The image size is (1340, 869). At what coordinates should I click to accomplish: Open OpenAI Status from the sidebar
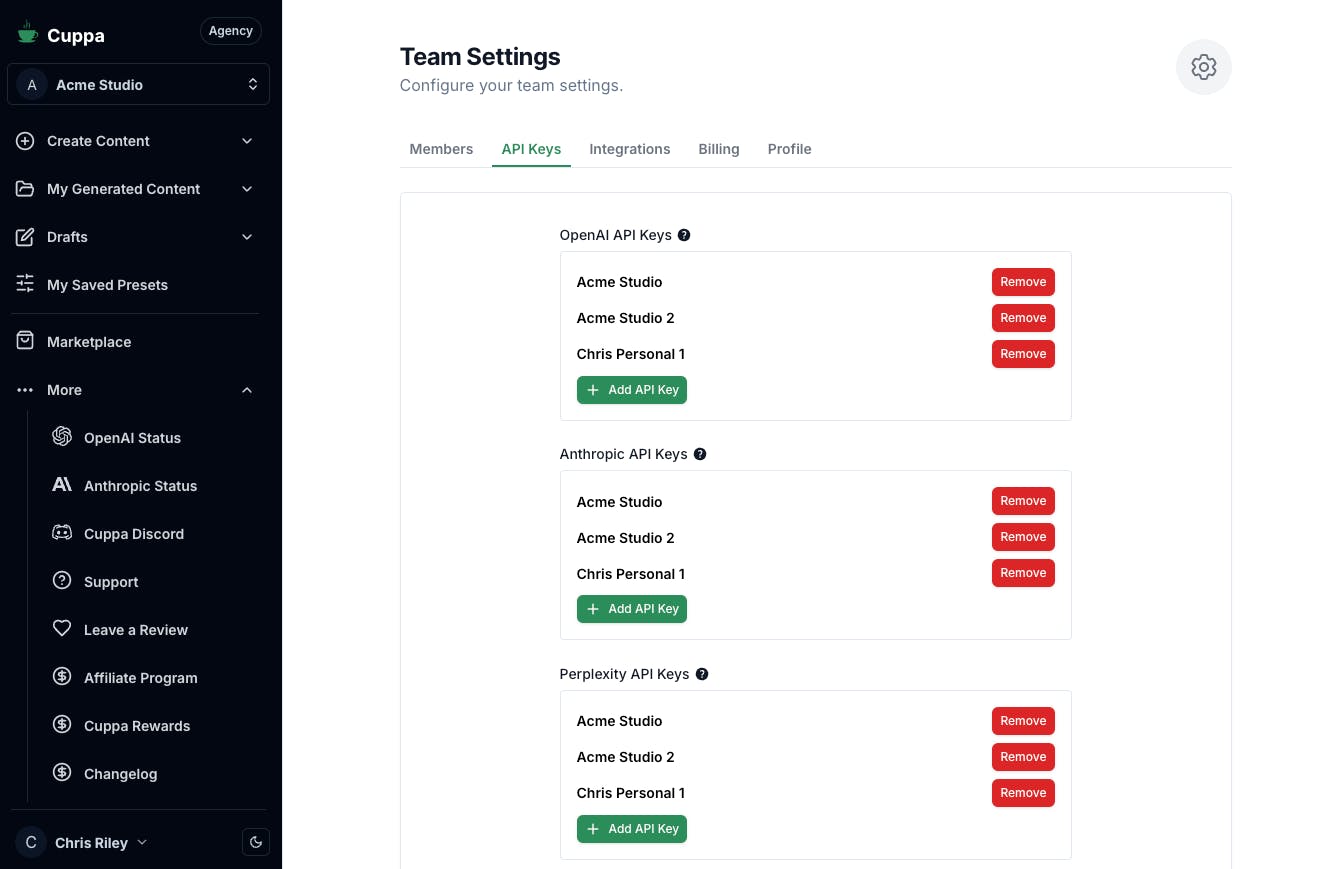pyautogui.click(x=132, y=438)
